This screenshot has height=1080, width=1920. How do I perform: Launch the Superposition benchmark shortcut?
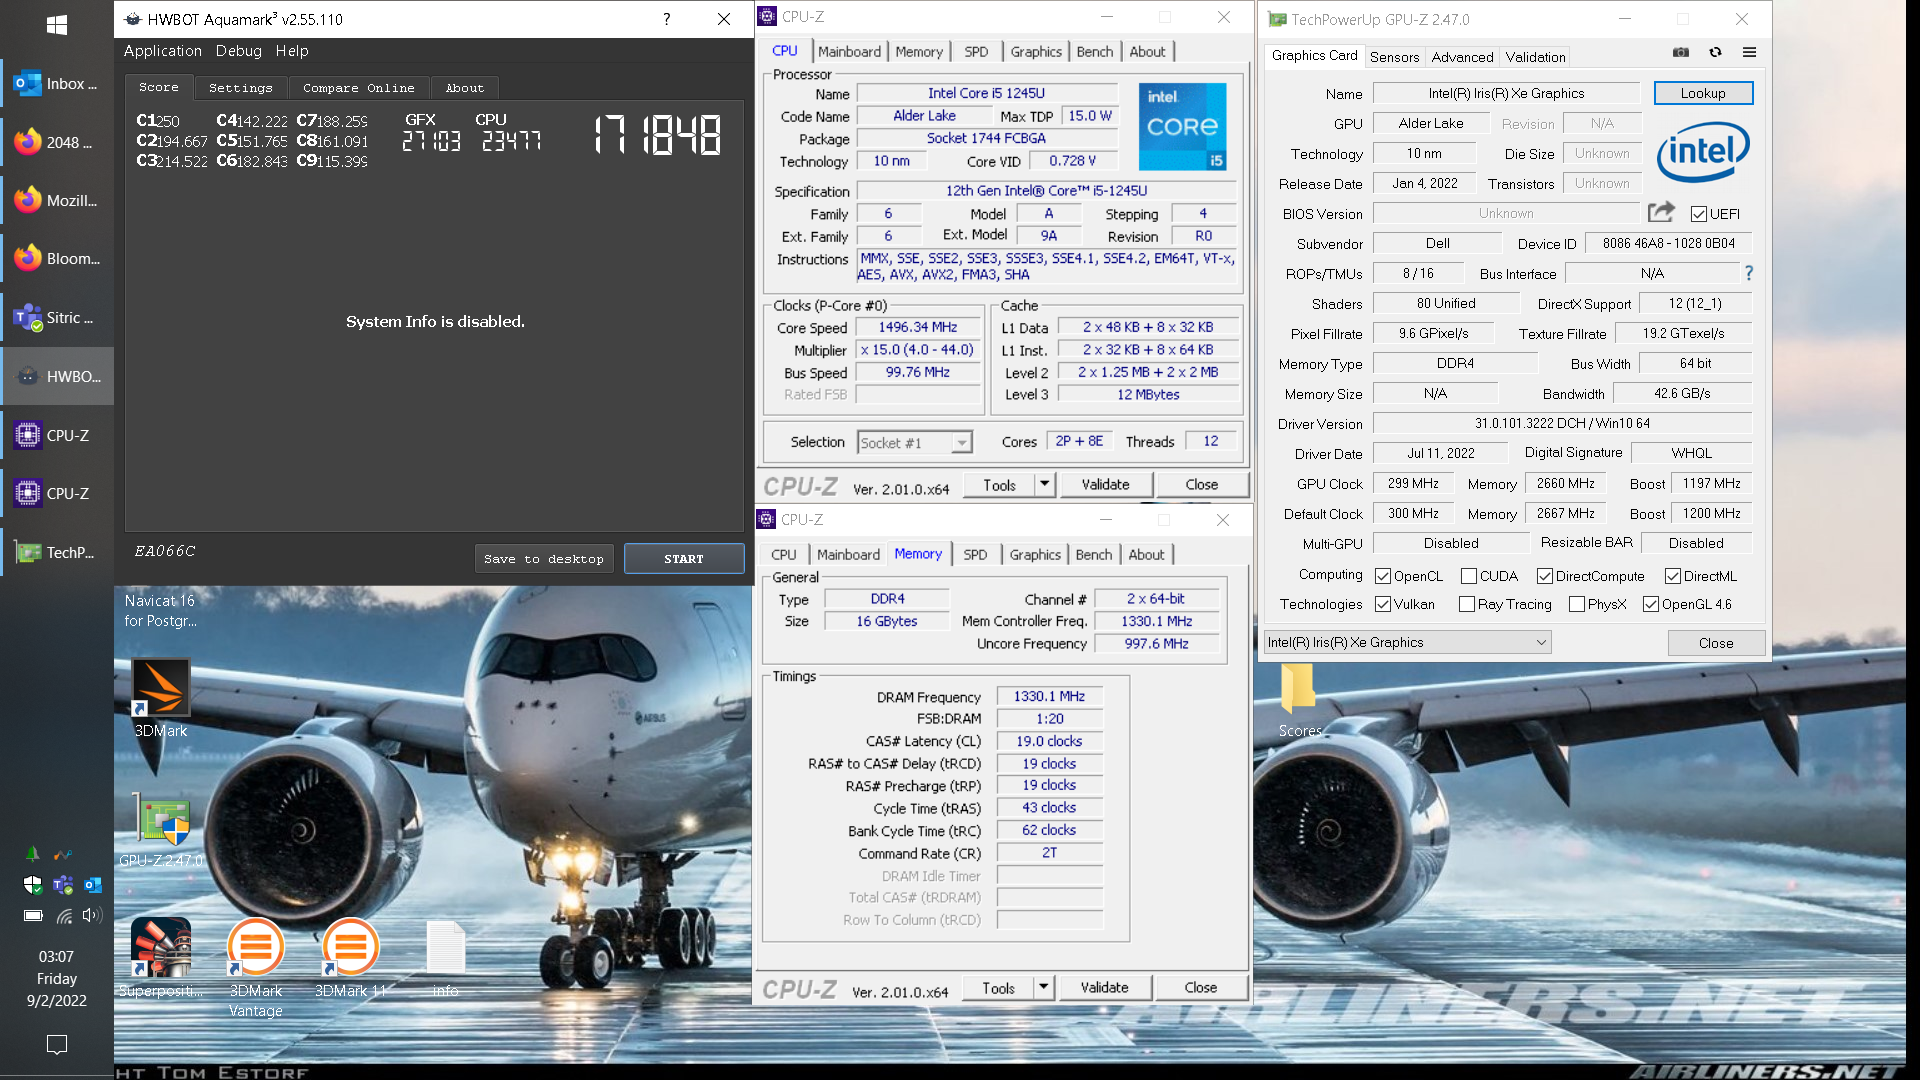point(161,958)
